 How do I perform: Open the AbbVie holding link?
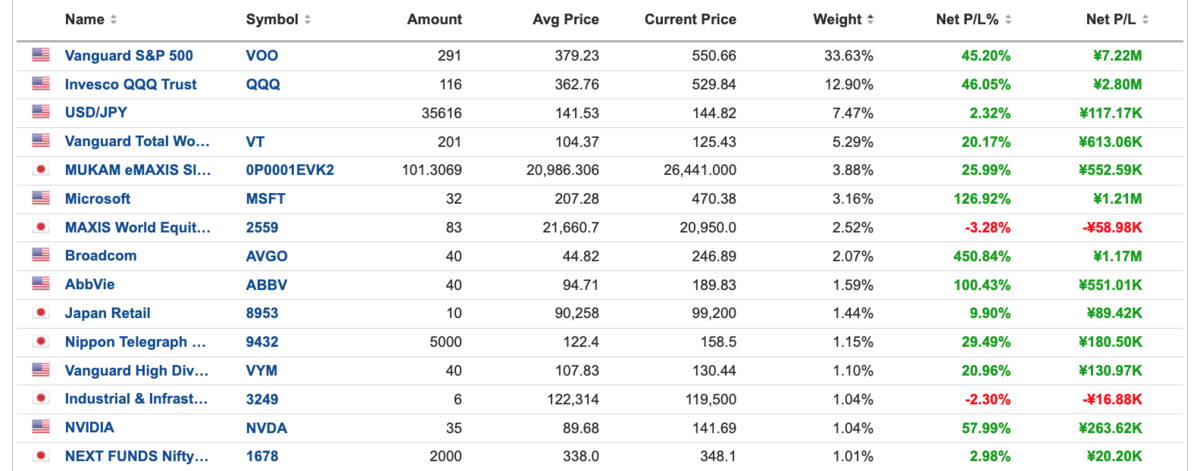tap(90, 284)
